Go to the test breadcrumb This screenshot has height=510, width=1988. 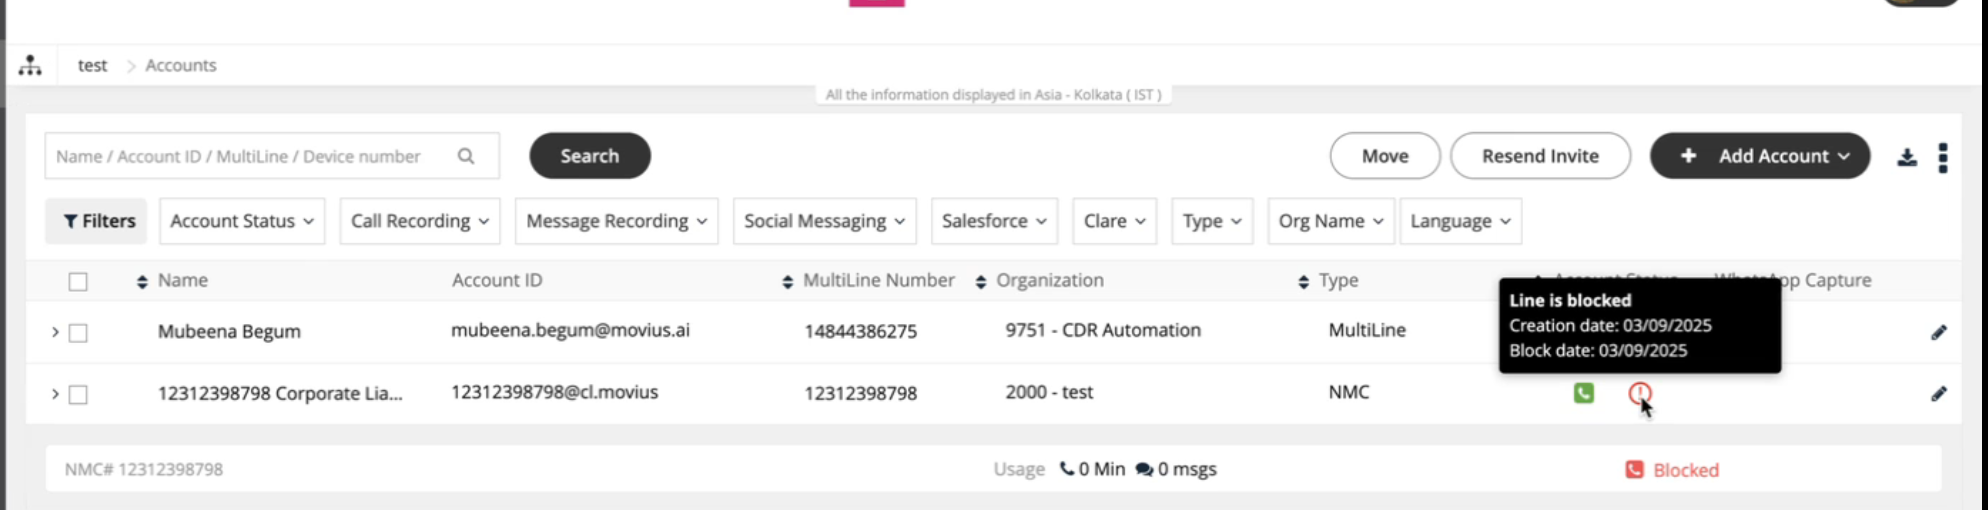[x=92, y=66]
